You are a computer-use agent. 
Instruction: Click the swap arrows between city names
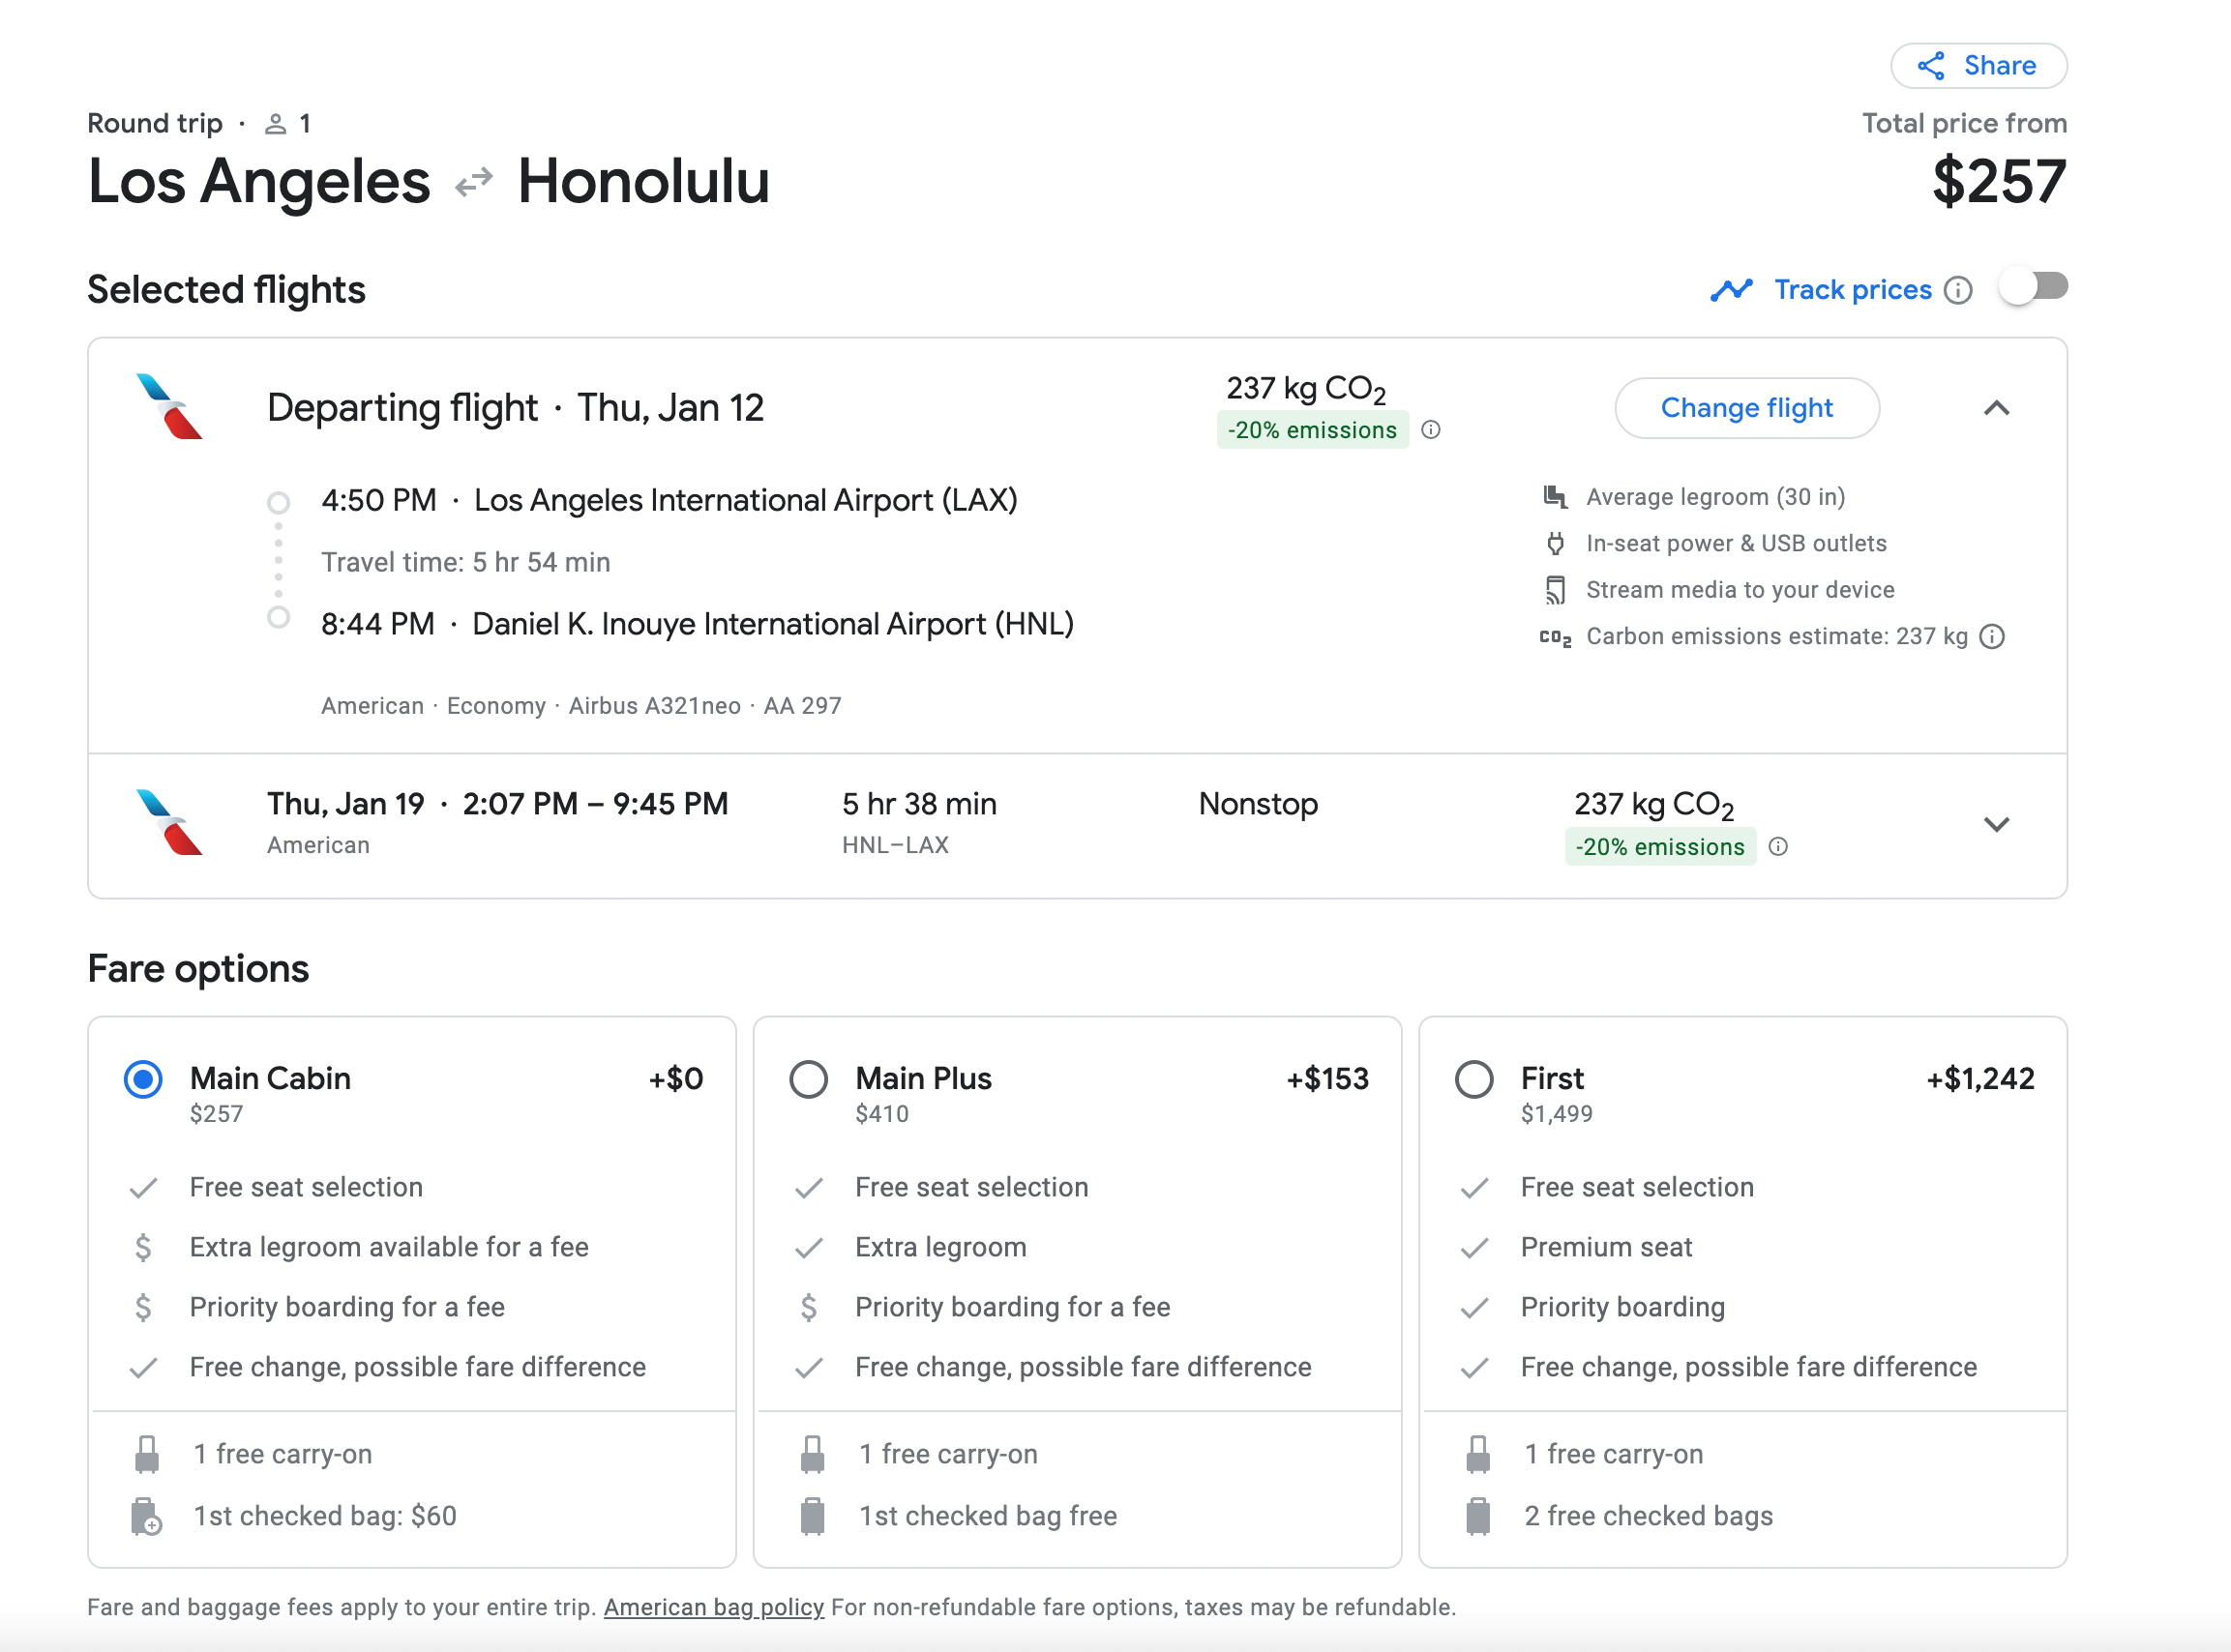coord(473,182)
